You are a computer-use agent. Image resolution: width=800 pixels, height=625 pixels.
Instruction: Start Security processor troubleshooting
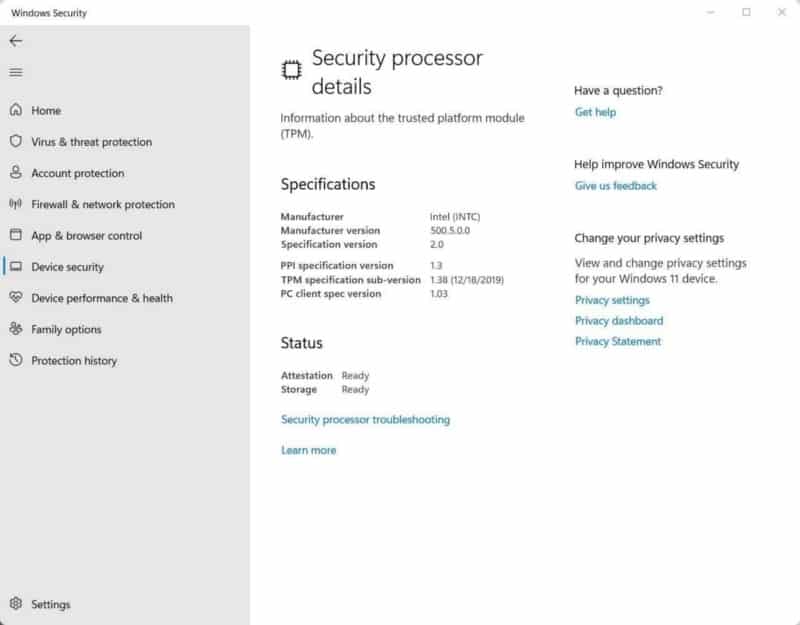click(x=365, y=419)
